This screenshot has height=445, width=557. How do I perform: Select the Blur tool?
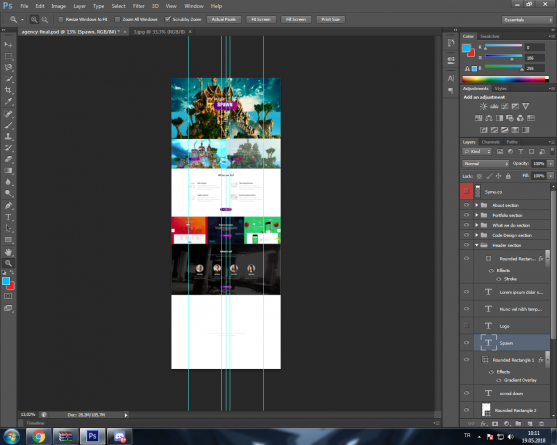click(x=8, y=182)
